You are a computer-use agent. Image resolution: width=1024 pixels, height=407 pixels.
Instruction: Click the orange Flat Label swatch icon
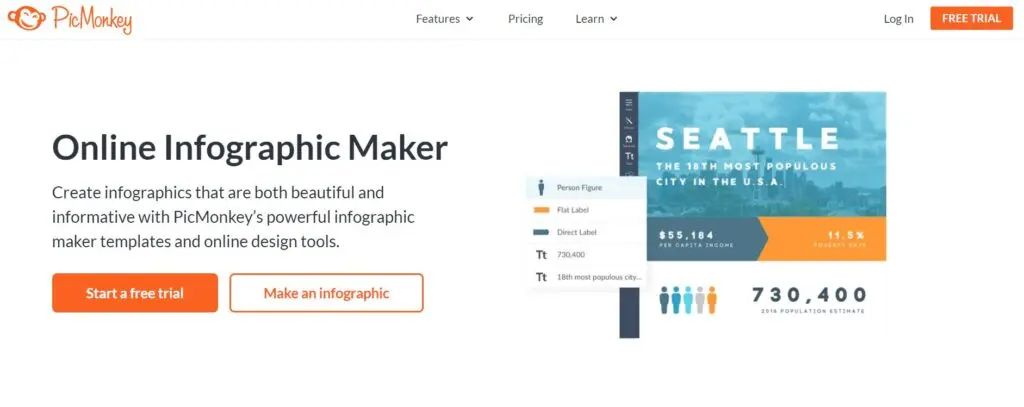541,210
